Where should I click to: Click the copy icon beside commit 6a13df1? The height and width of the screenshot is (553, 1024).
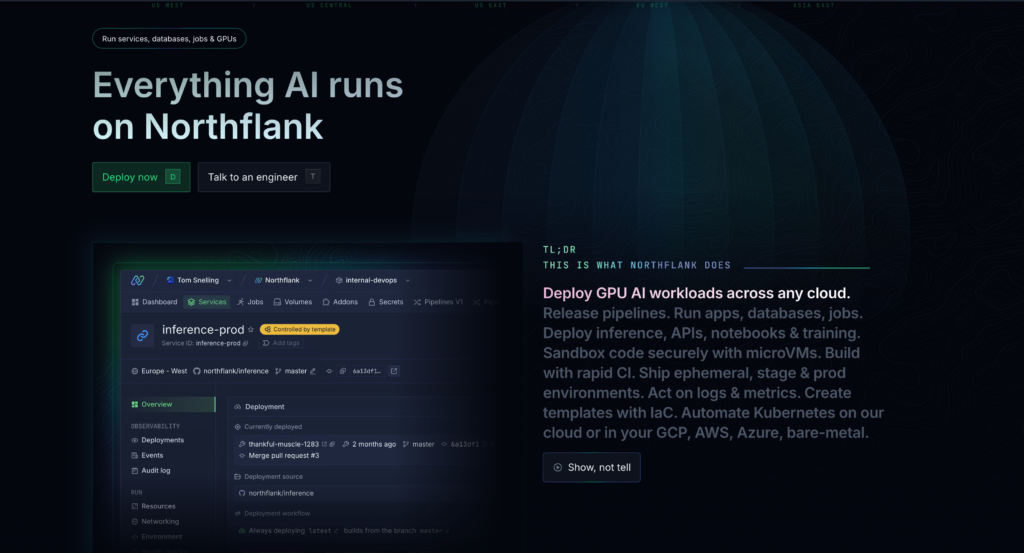(342, 371)
